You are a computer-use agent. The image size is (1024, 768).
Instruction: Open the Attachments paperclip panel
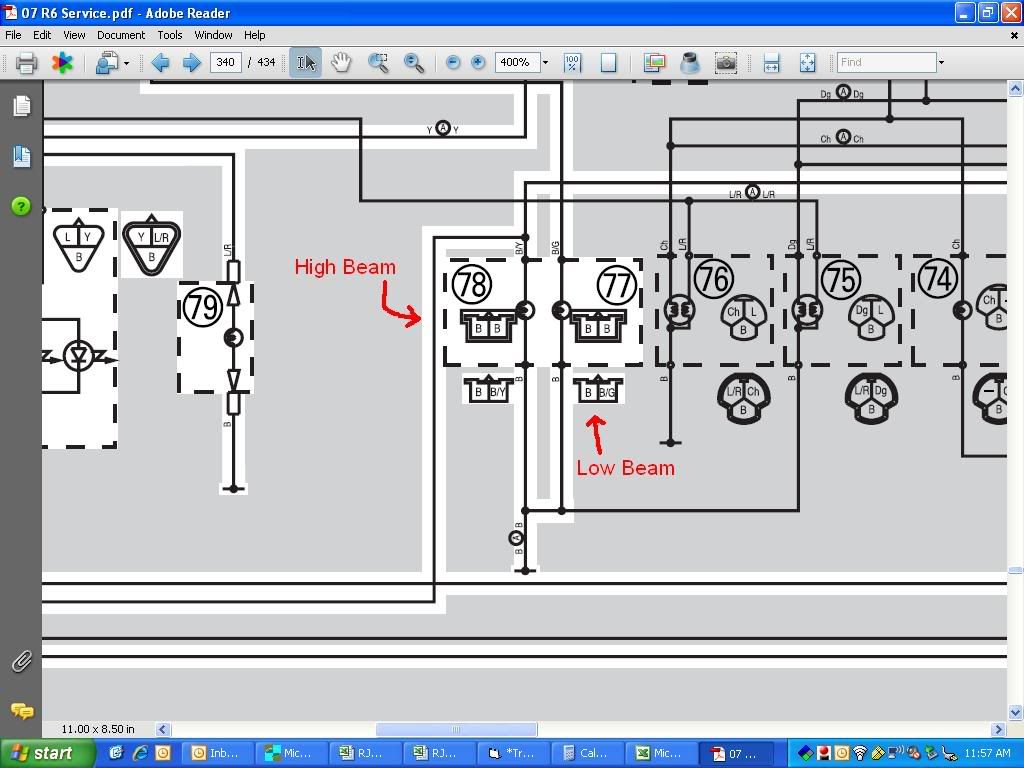(21, 661)
